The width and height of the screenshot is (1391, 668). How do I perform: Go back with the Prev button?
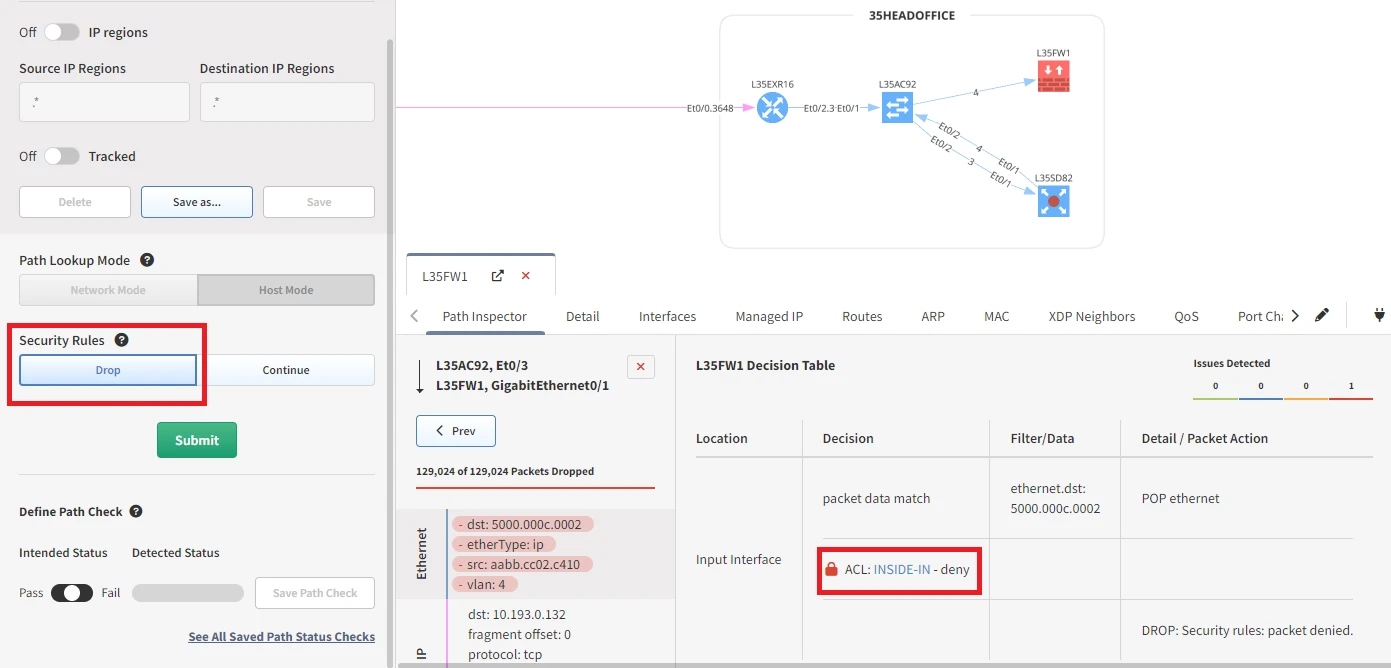click(455, 431)
